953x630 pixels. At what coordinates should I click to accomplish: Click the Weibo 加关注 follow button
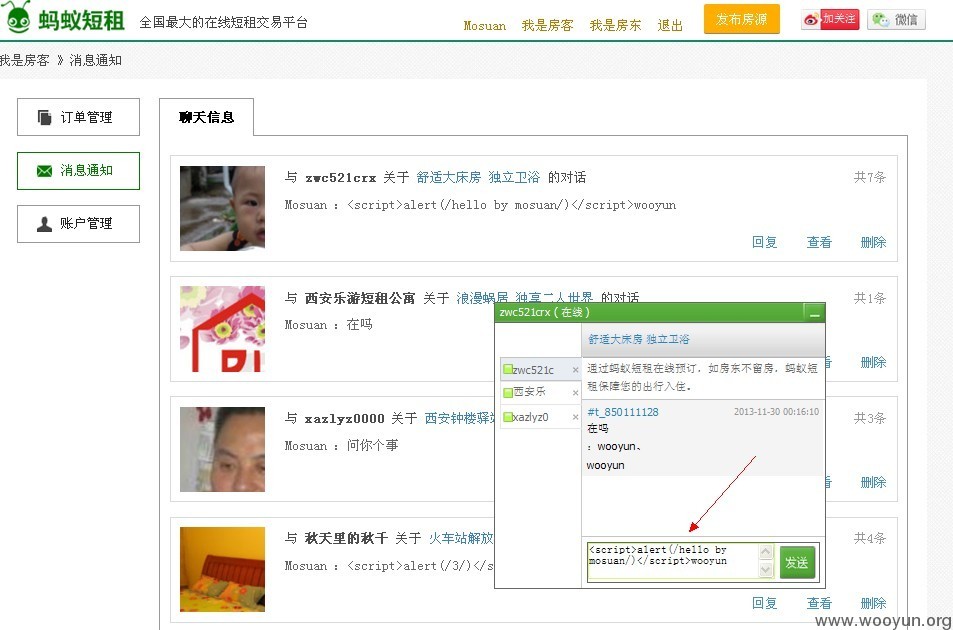point(830,19)
